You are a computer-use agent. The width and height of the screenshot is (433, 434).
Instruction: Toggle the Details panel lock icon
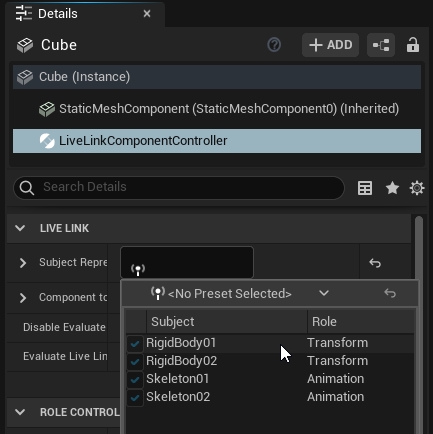click(x=413, y=45)
